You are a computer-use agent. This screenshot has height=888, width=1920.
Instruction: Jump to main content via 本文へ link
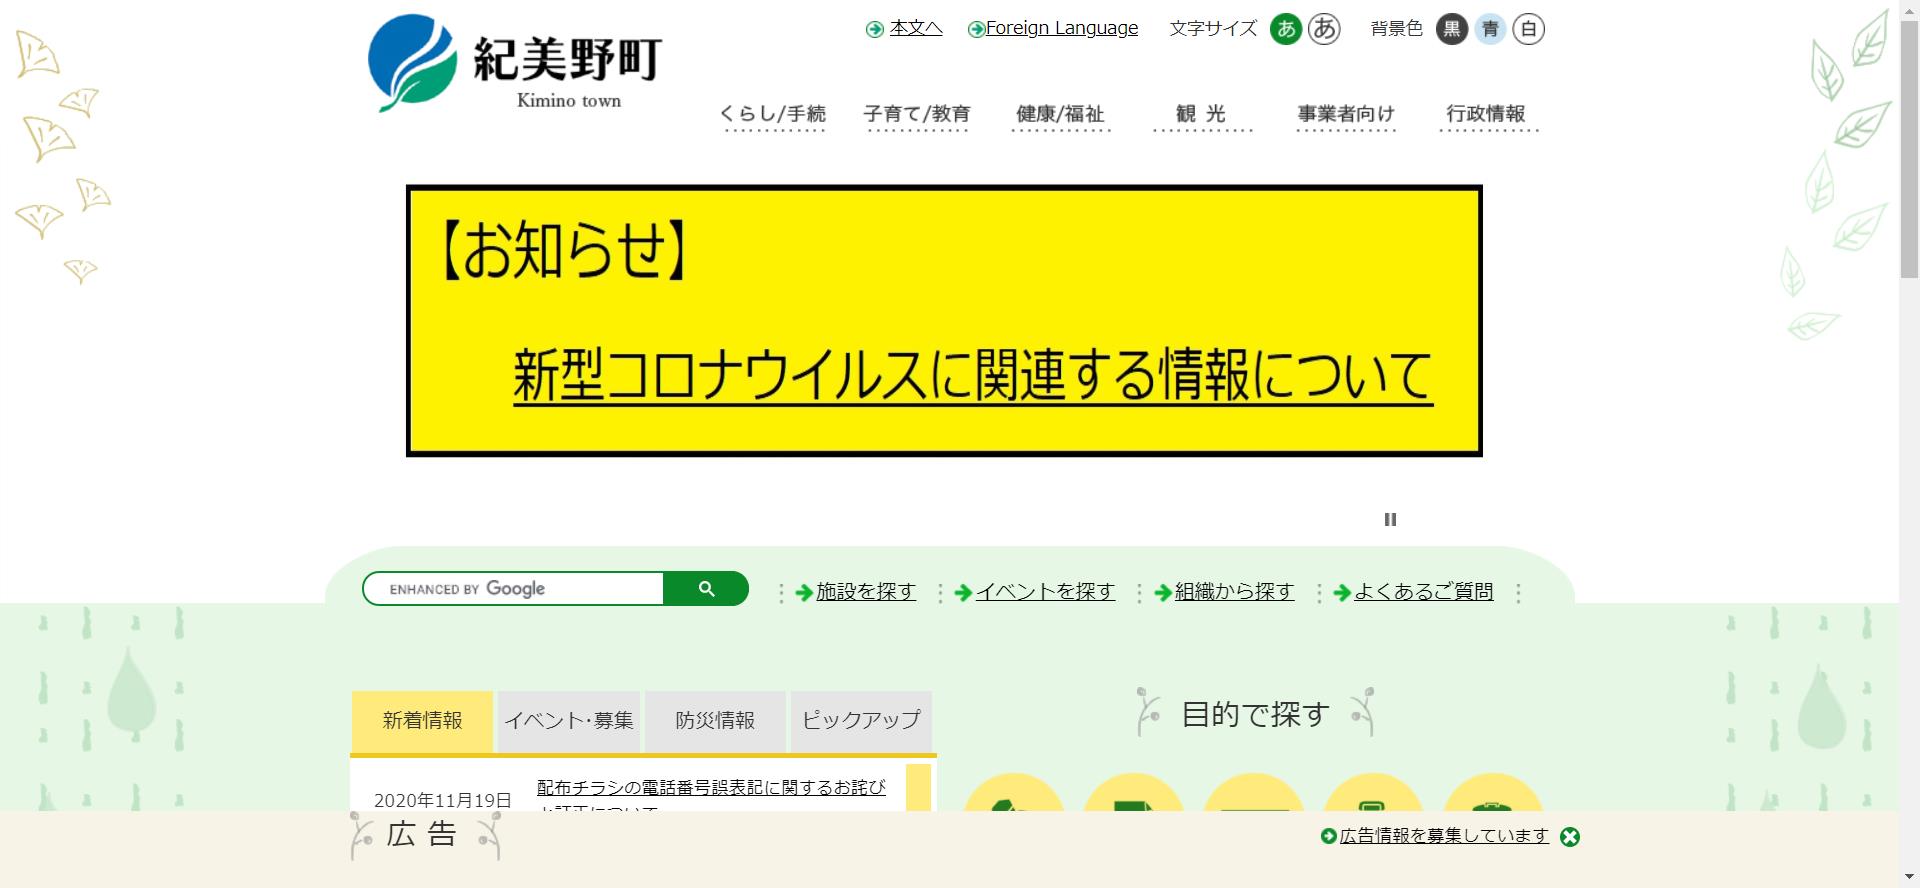pyautogui.click(x=916, y=28)
